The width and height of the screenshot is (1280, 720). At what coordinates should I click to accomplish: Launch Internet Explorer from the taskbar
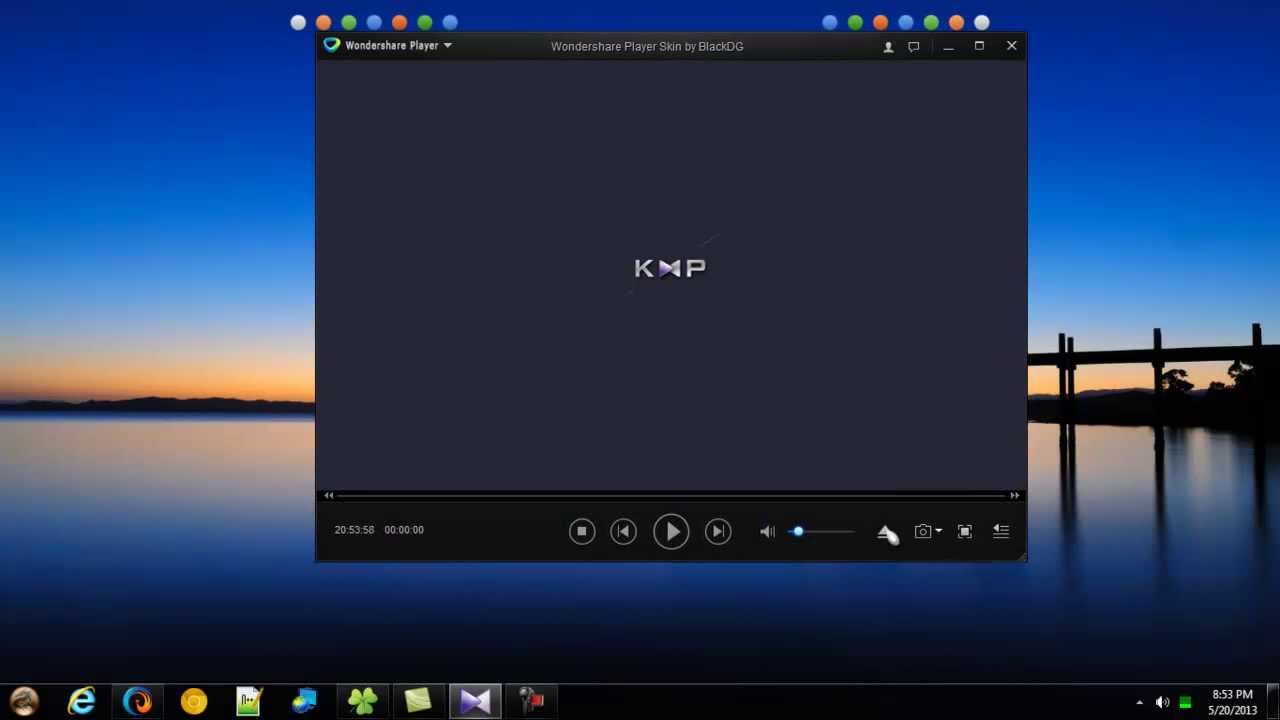coord(81,701)
